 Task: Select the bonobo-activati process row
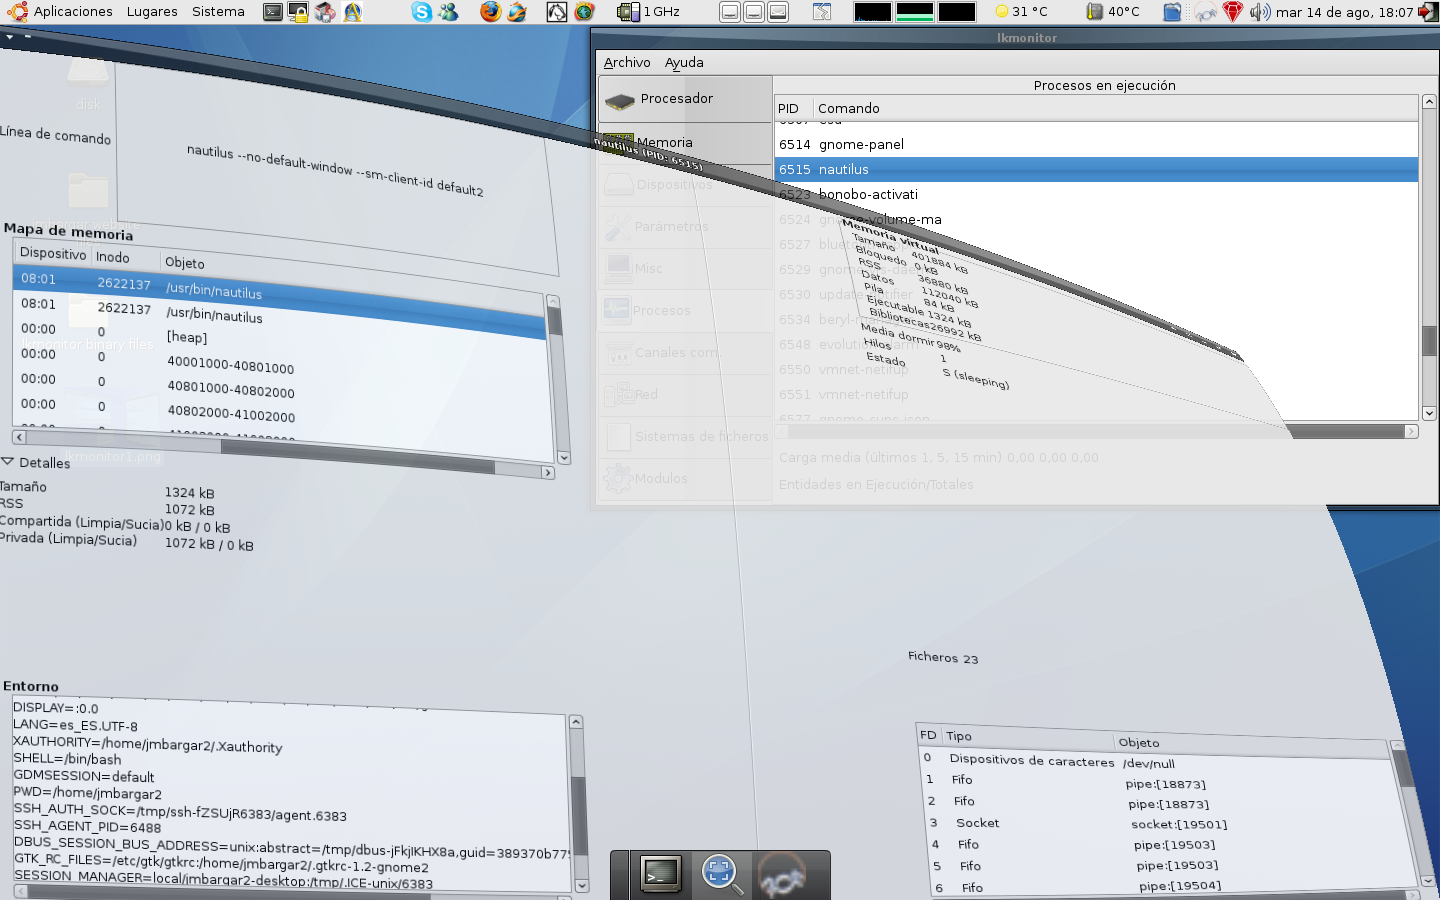click(x=1096, y=194)
